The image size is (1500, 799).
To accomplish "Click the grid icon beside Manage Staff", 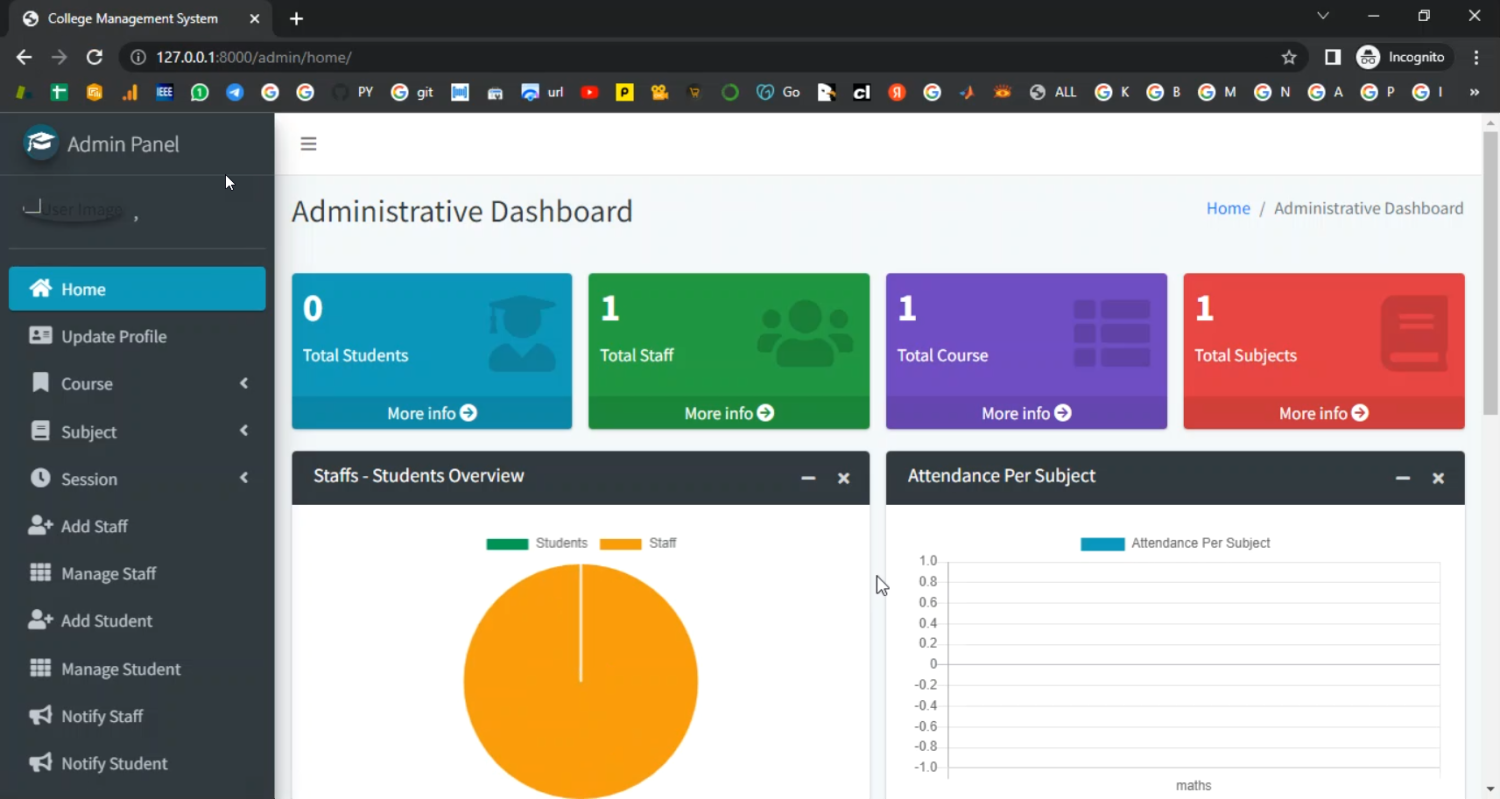I will 40,573.
